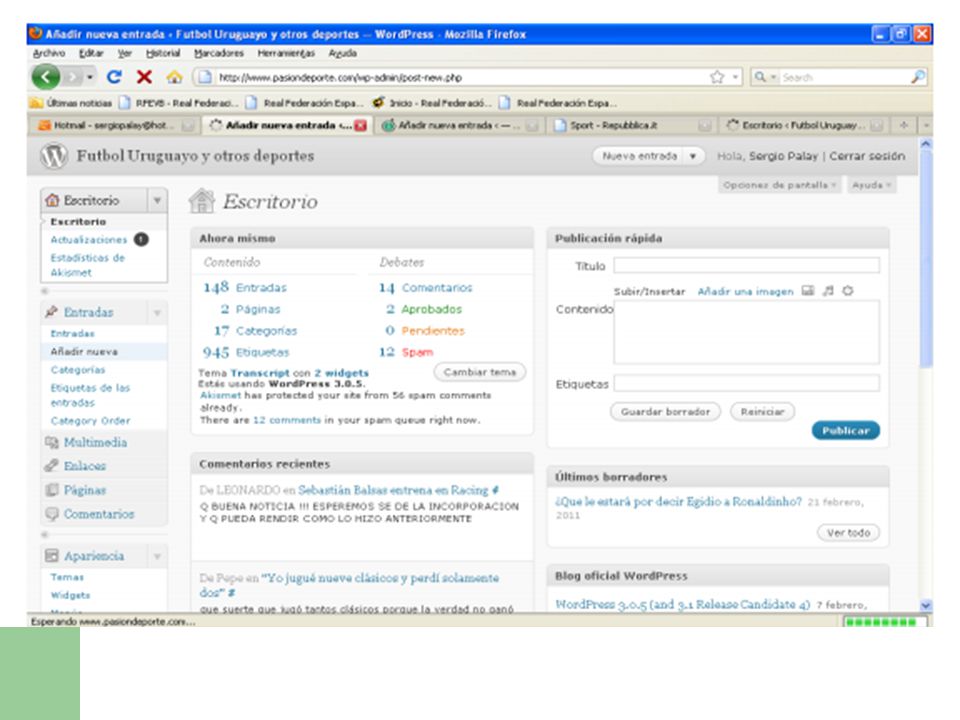Open the Herramientas menu
This screenshot has height=720, width=960.
[286, 53]
